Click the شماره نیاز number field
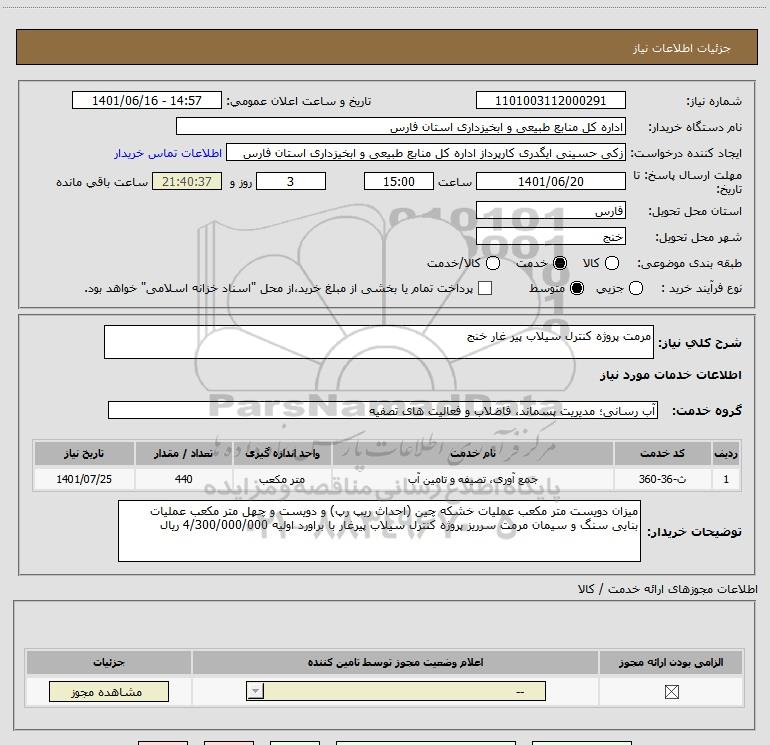The height and width of the screenshot is (745, 770). [x=550, y=101]
